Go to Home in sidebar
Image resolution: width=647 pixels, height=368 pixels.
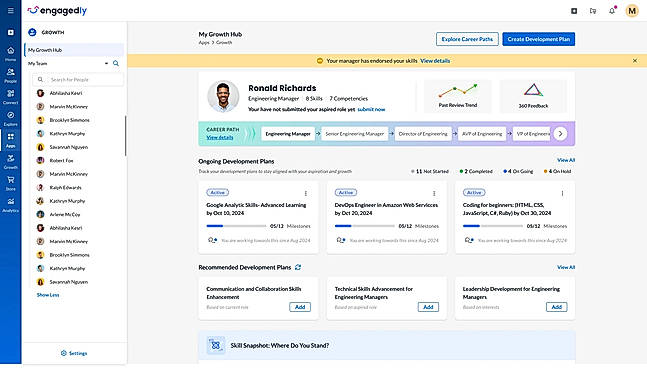click(x=10, y=54)
